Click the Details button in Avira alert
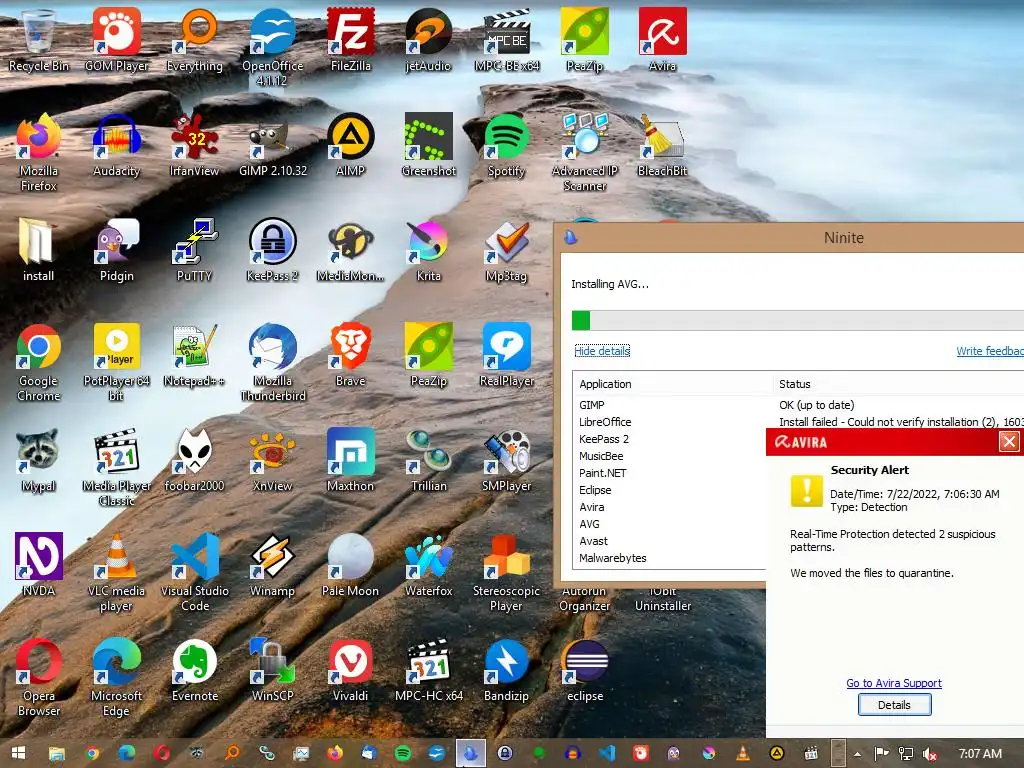 894,705
